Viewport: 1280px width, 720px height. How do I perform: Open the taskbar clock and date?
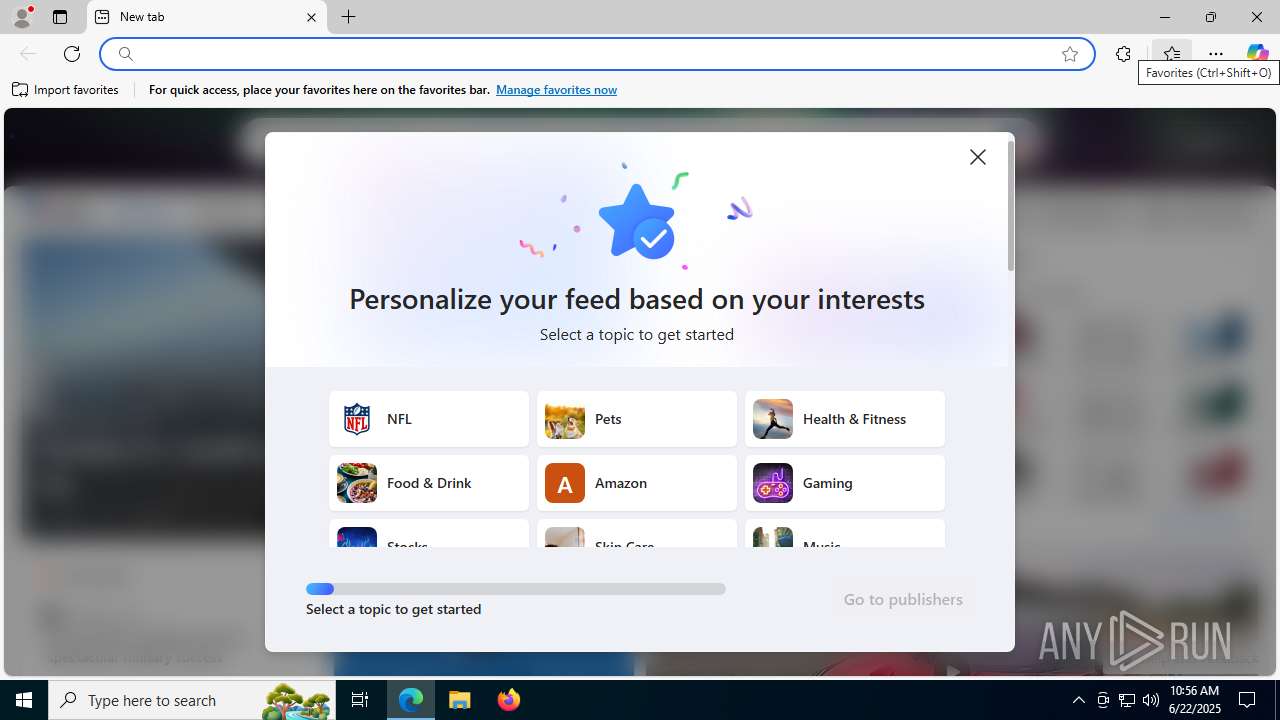click(1195, 700)
